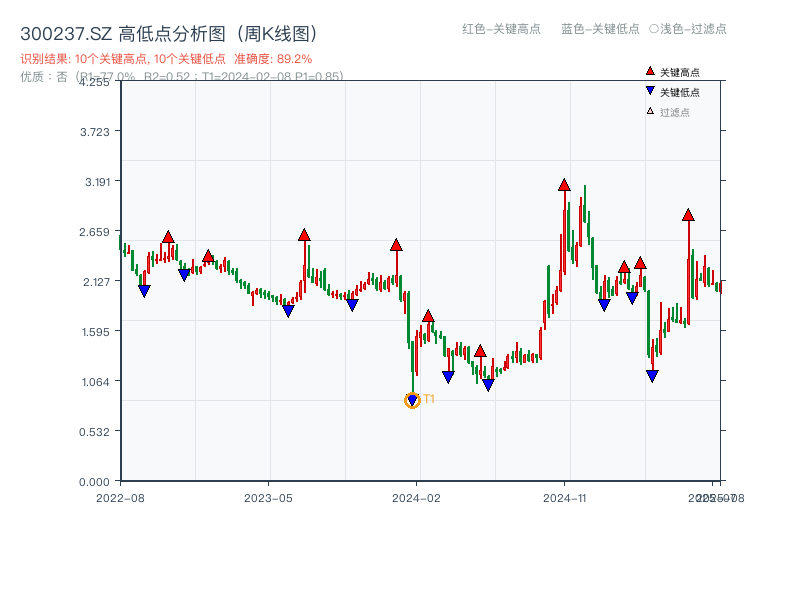The image size is (800, 600).
Task: Click the highest red triangle marker near 2024-11
Action: coord(565,185)
